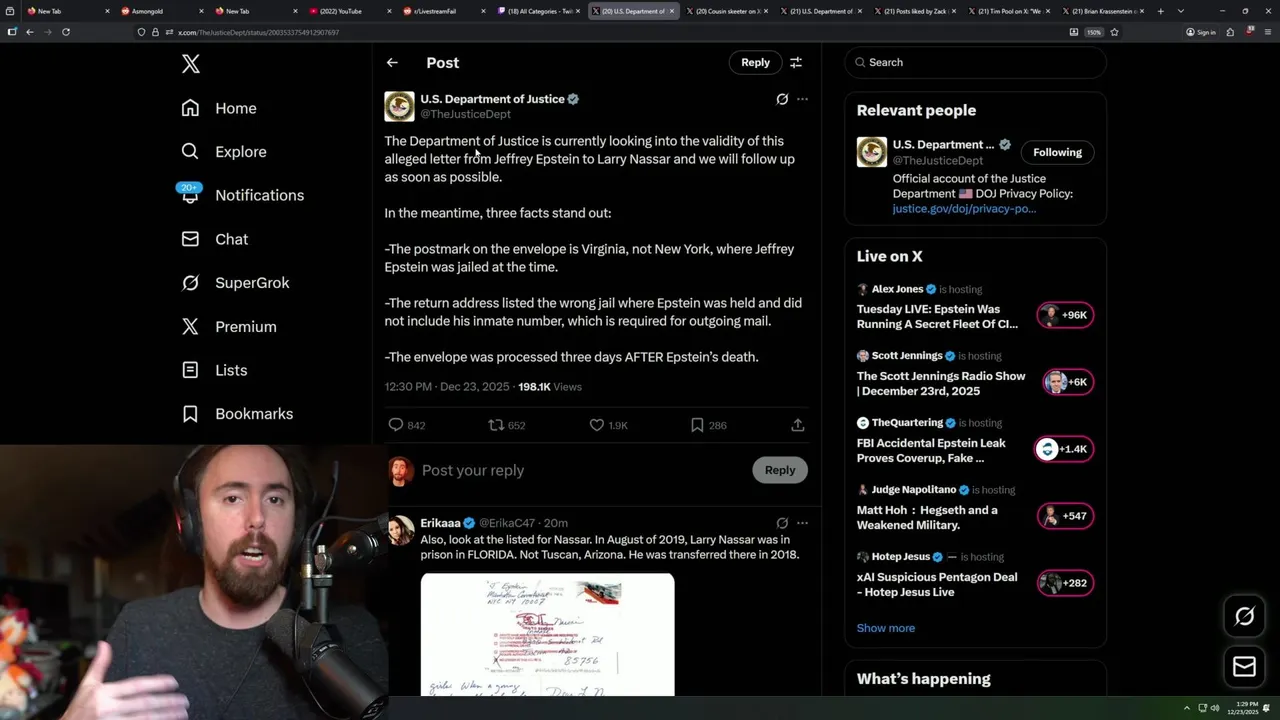
Task: Open Lists in the sidebar
Action: click(x=215, y=370)
